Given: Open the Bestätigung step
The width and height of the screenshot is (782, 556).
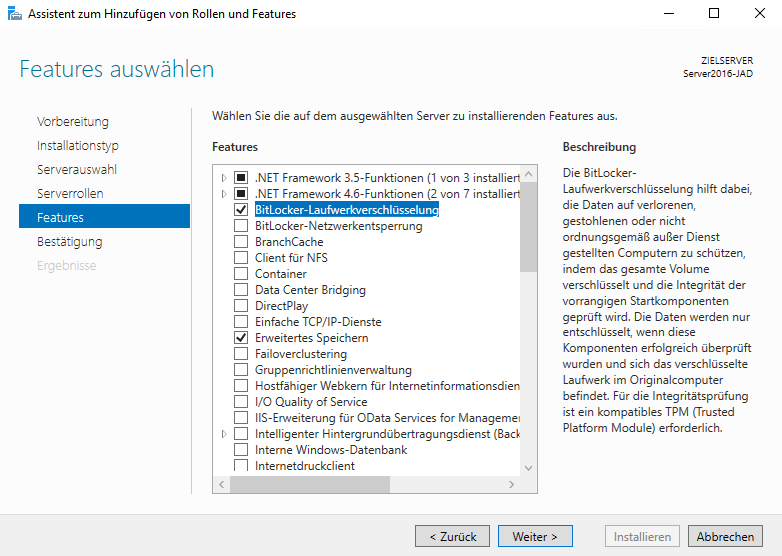Looking at the screenshot, I should 69,241.
